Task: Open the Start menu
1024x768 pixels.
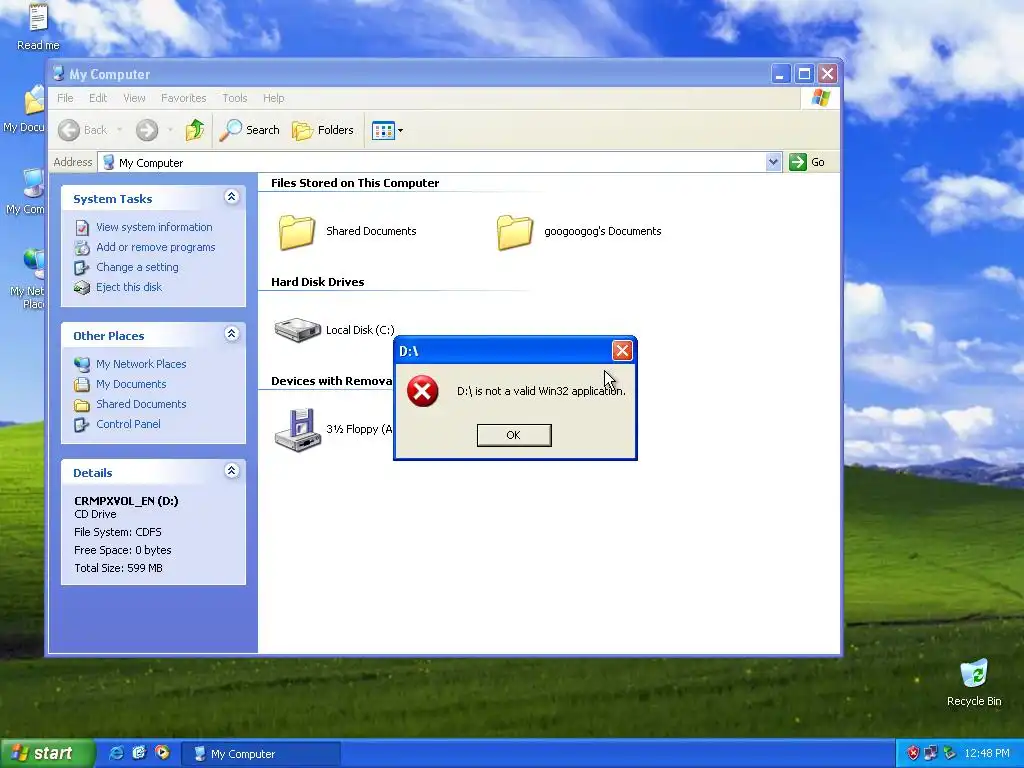Action: coord(47,753)
